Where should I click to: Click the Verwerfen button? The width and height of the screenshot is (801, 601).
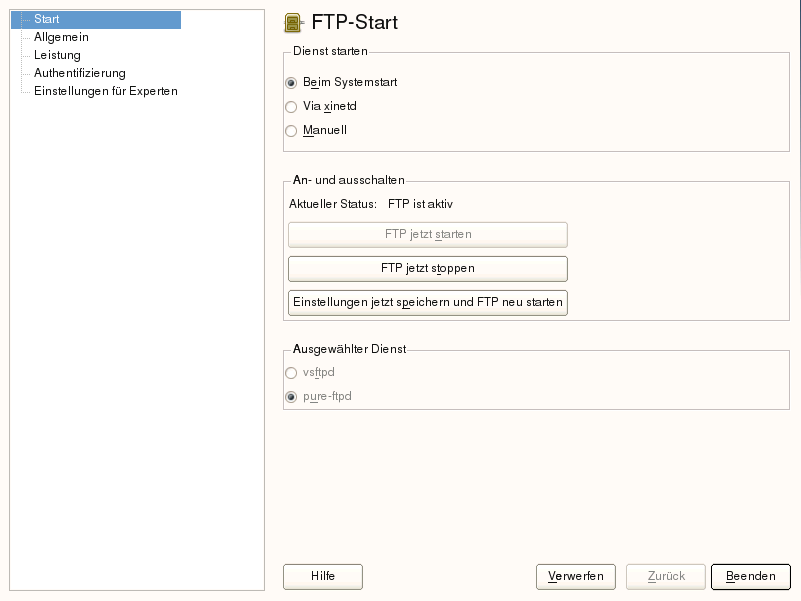tap(575, 576)
